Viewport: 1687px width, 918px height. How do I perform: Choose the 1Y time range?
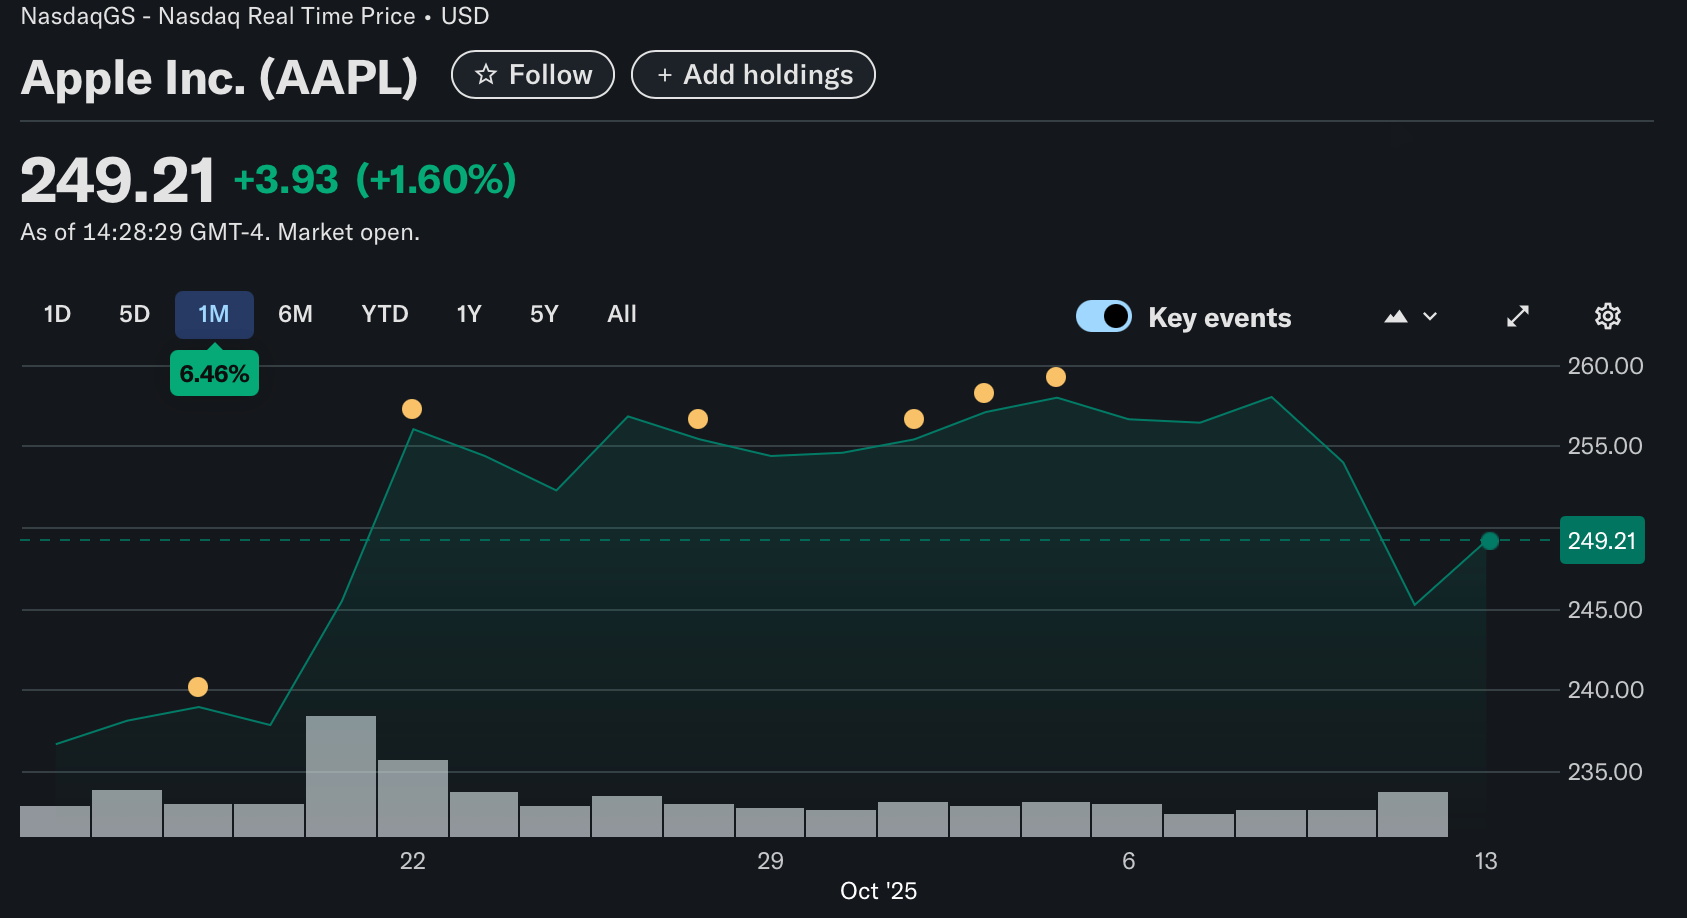[x=469, y=314]
